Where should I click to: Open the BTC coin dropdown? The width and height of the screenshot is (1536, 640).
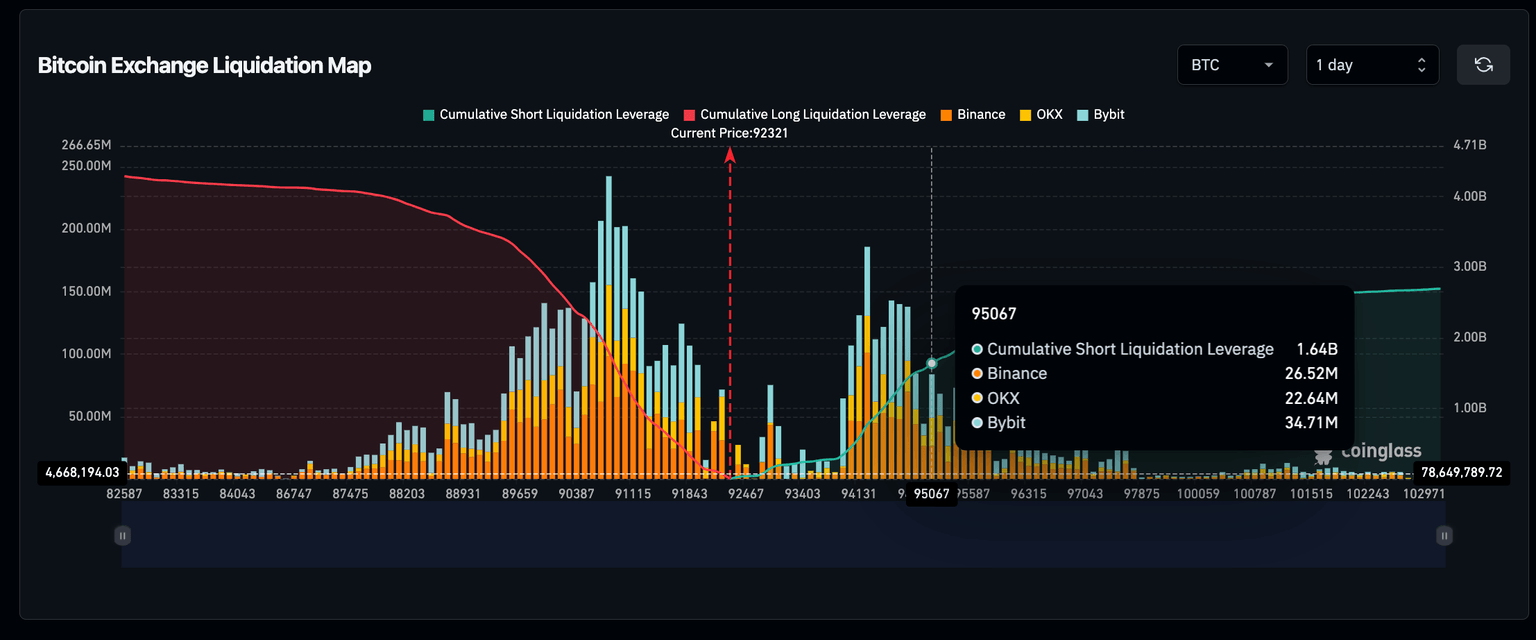pos(1231,65)
